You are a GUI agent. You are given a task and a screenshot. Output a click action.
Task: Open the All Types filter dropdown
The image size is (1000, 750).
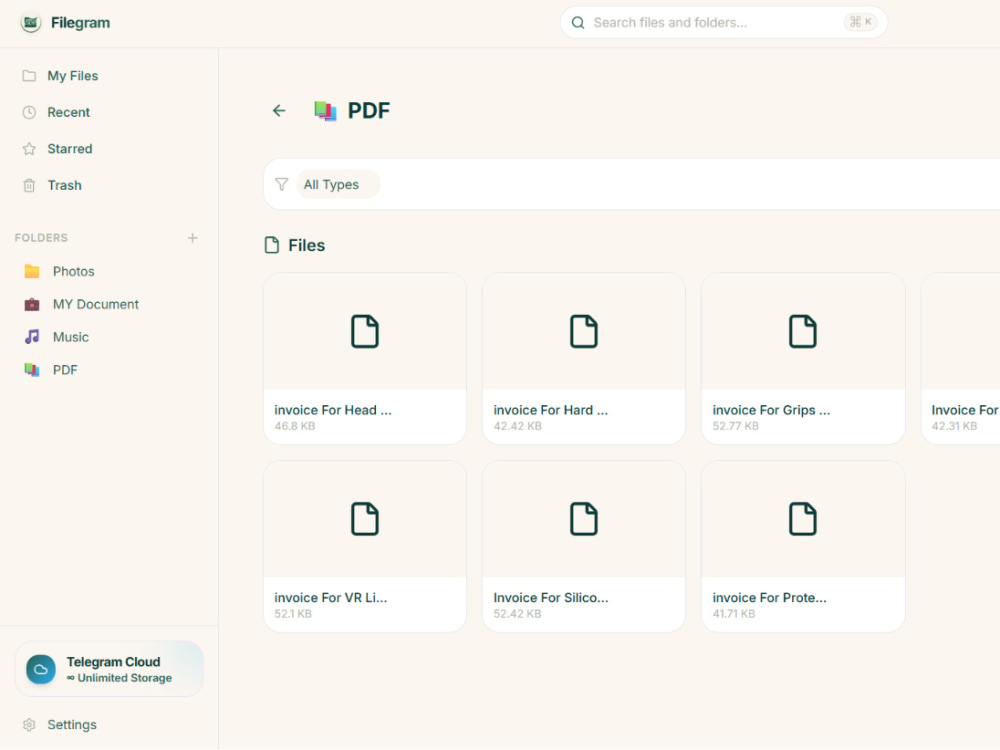(338, 184)
